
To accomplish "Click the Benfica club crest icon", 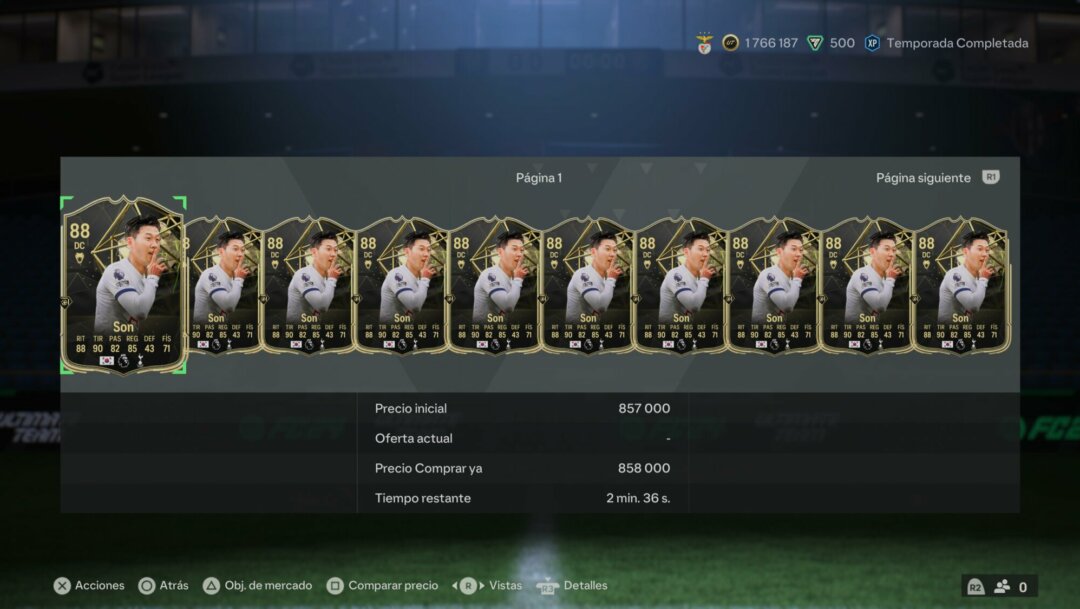I will click(x=704, y=43).
